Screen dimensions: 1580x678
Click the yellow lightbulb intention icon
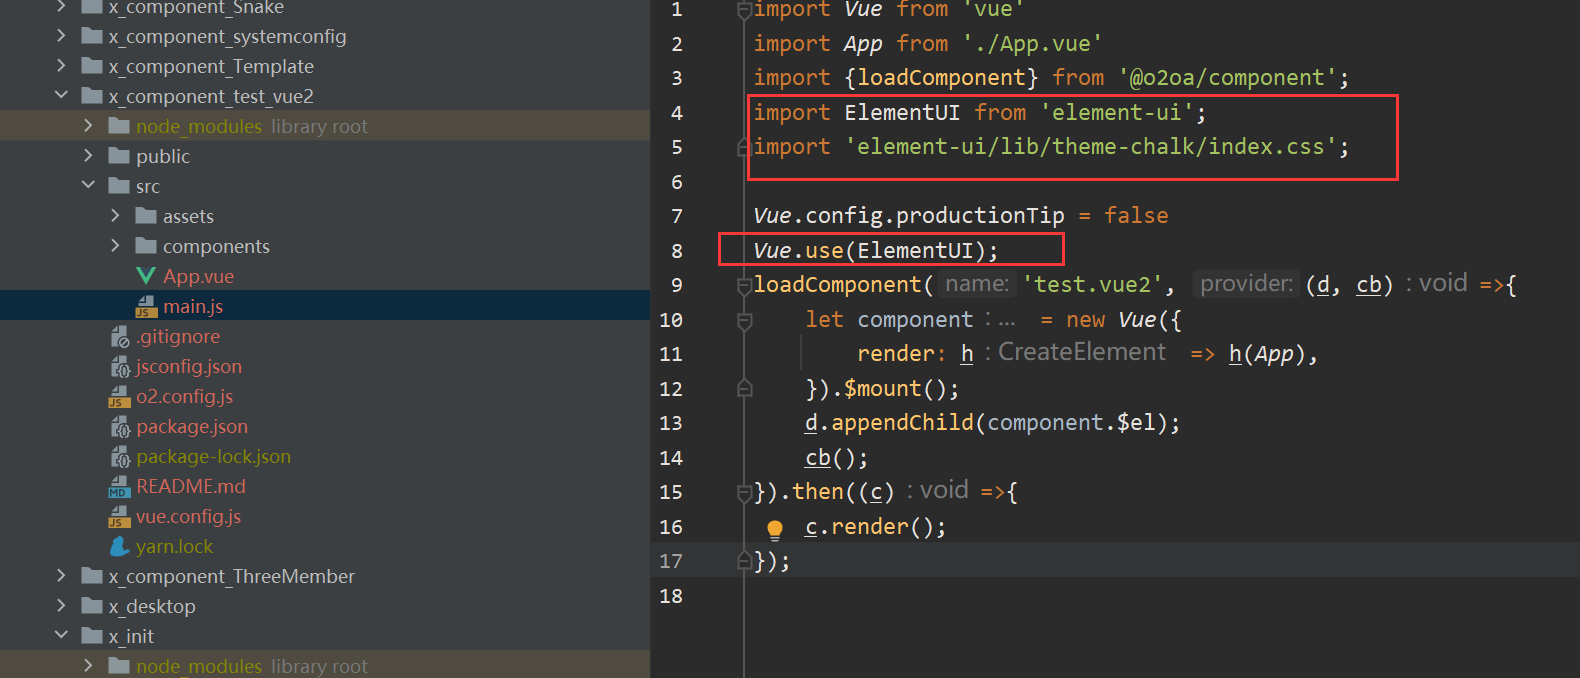(774, 528)
